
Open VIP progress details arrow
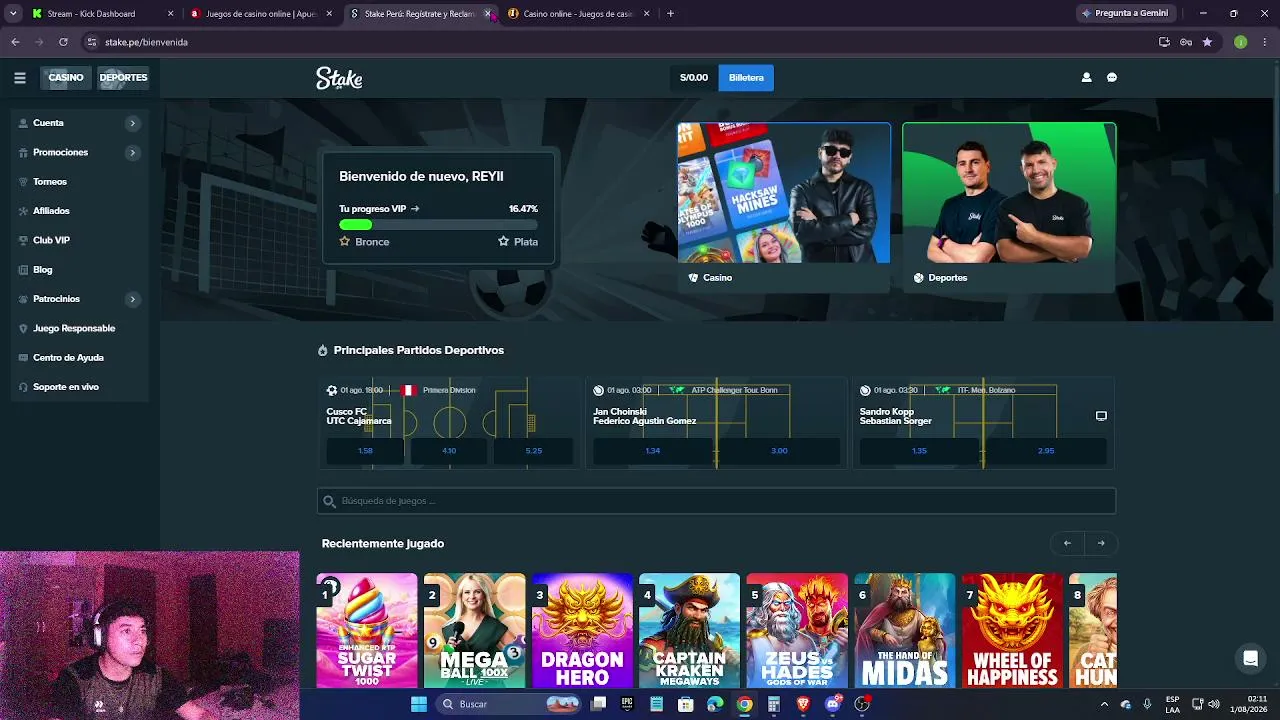[415, 209]
